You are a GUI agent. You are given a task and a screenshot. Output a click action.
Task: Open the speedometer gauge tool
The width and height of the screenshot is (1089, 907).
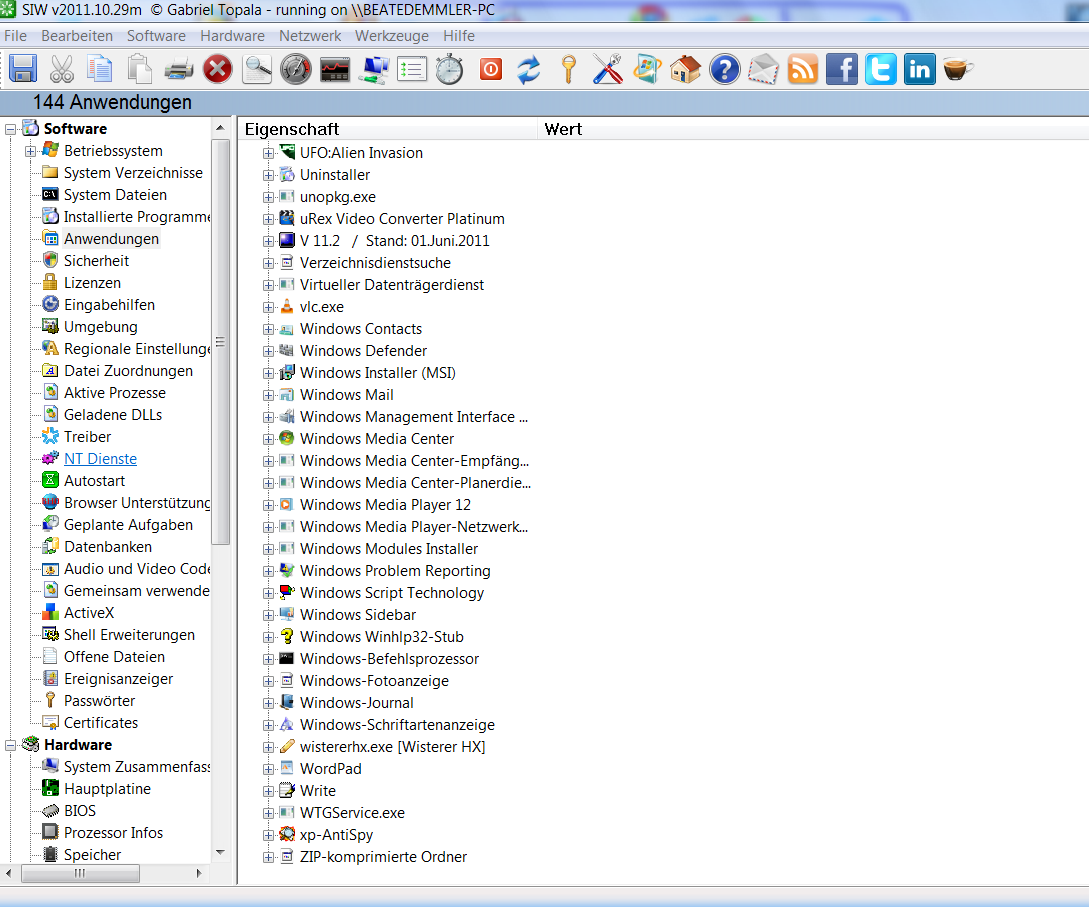pos(296,69)
